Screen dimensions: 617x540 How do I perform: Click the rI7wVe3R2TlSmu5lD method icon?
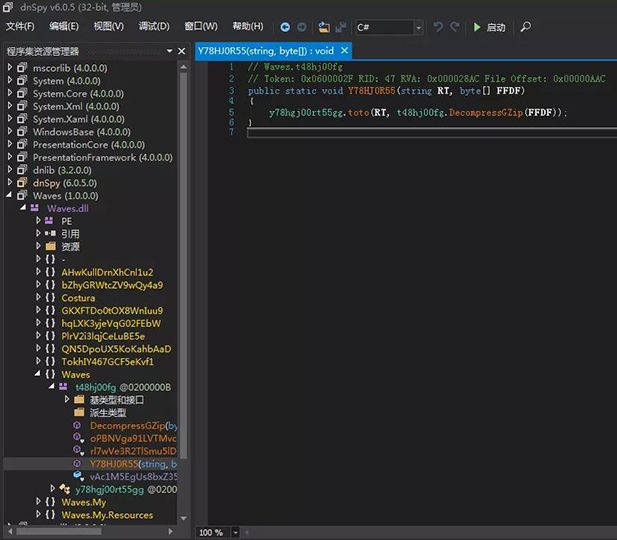coord(78,451)
